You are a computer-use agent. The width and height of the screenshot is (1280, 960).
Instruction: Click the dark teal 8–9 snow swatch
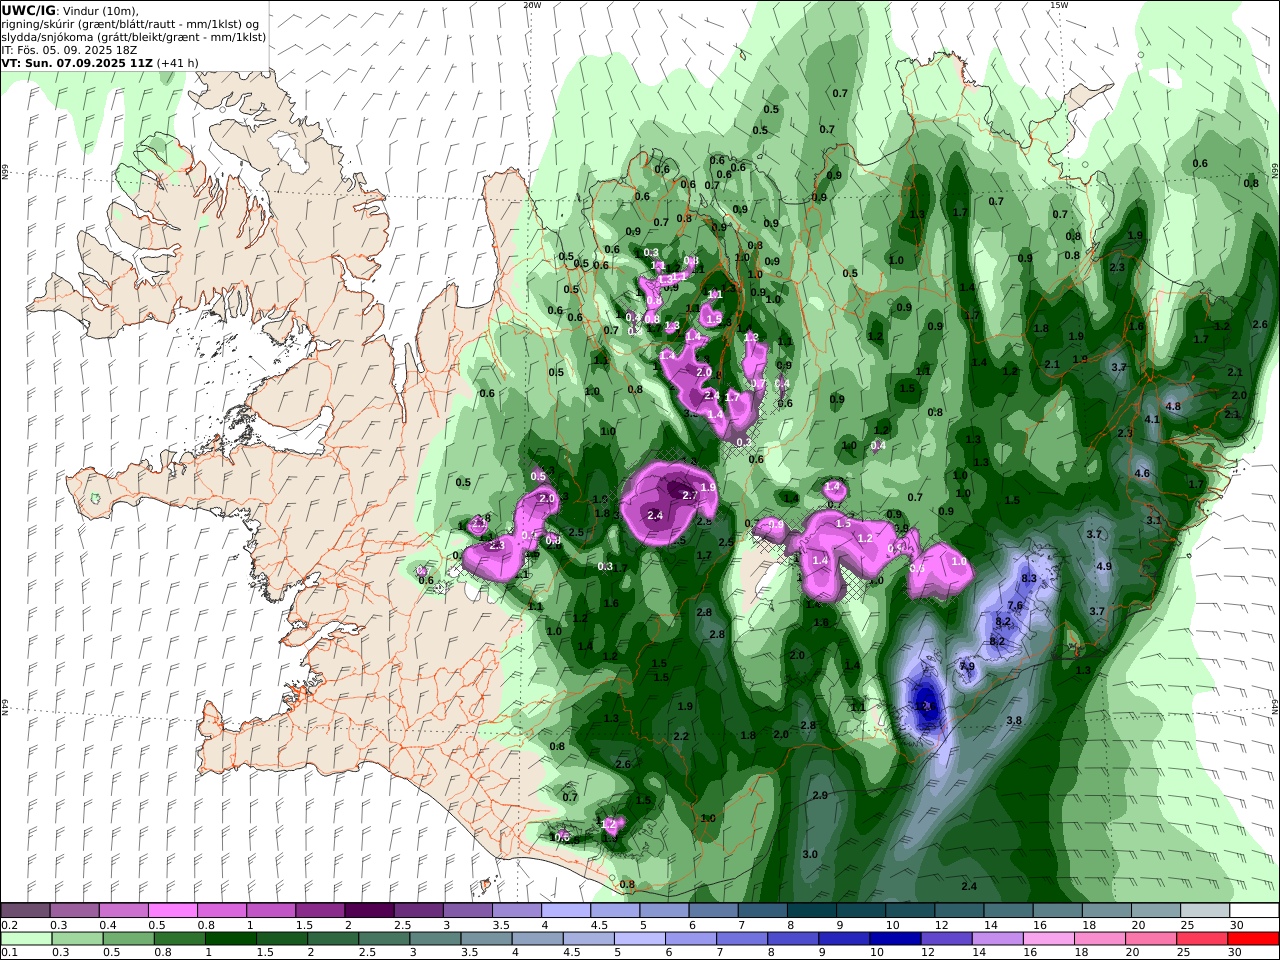(811, 911)
